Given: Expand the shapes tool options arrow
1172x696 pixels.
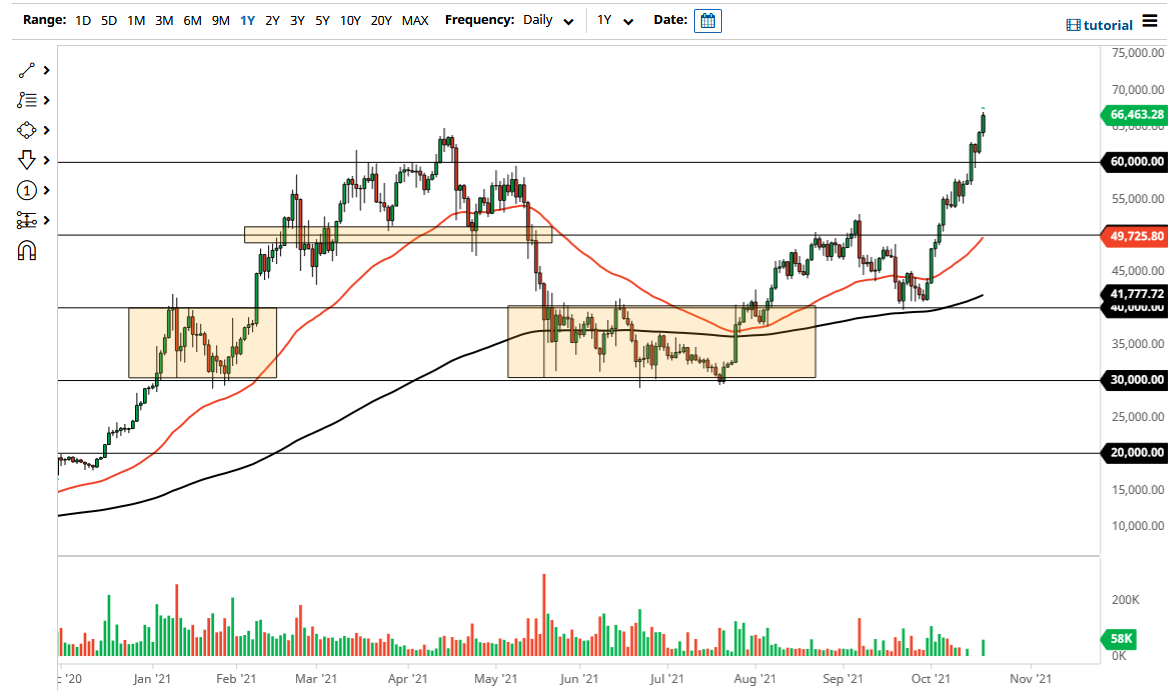Looking at the screenshot, I should point(46,130).
